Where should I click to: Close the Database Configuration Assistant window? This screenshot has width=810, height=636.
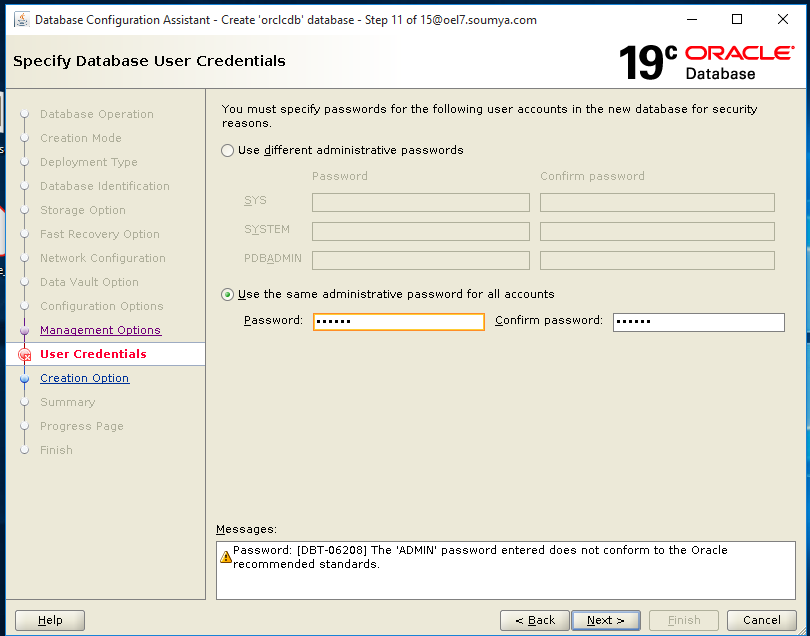[x=783, y=20]
